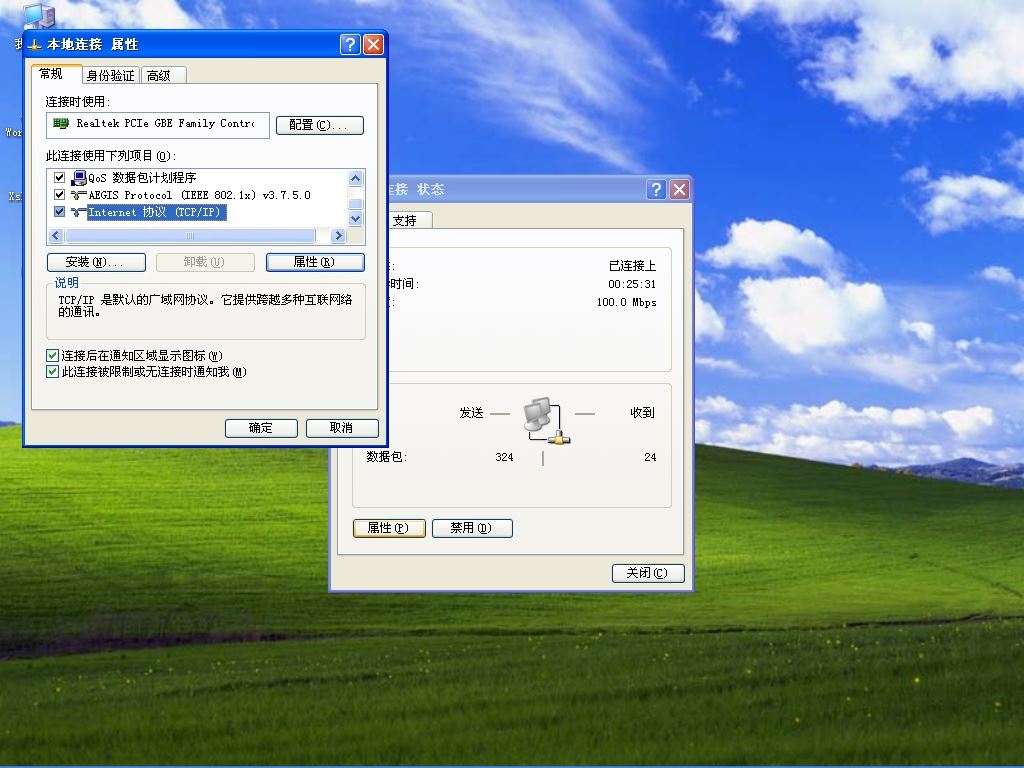Click the 数据包: label
This screenshot has width=1024, height=768.
(x=387, y=457)
